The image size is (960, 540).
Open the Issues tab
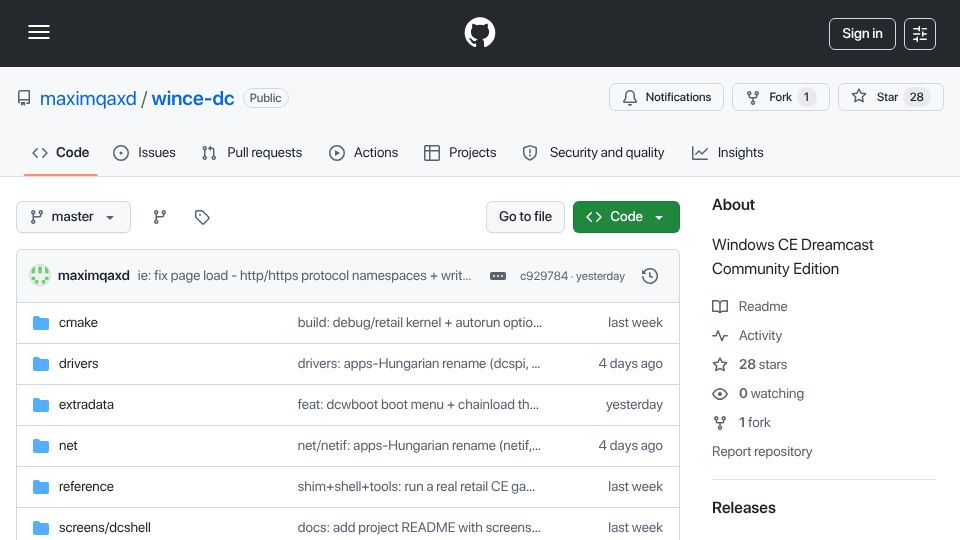pyautogui.click(x=144, y=152)
